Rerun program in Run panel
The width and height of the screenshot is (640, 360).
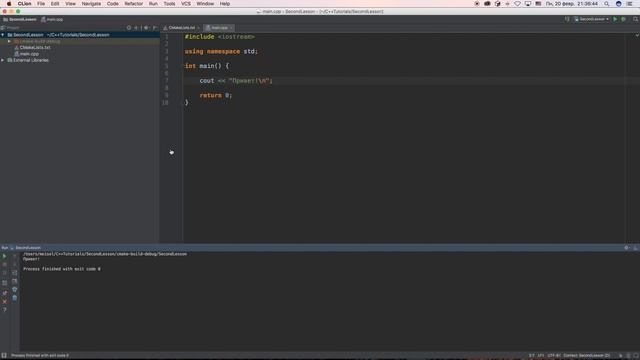point(4,256)
